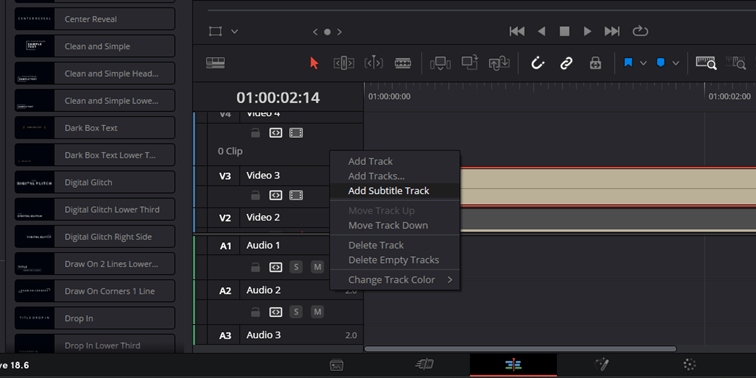Open the Media page
This screenshot has width=756, height=378.
[x=337, y=365]
